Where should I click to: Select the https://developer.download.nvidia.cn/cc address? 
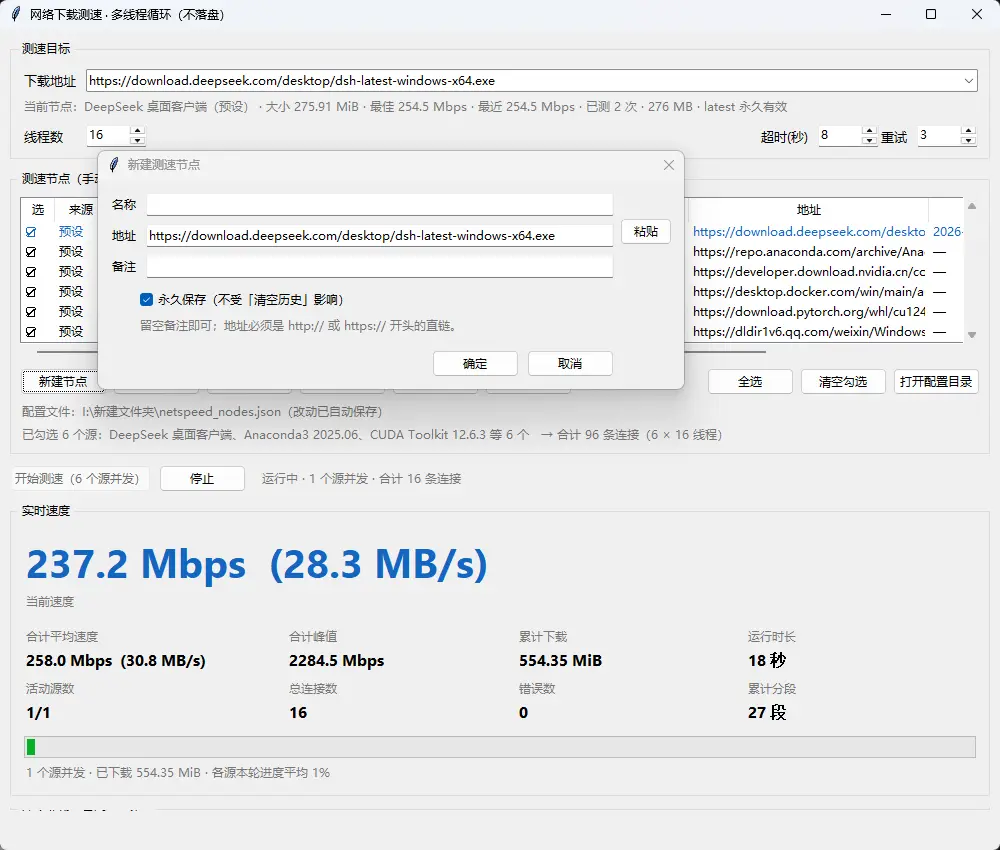tap(809, 272)
